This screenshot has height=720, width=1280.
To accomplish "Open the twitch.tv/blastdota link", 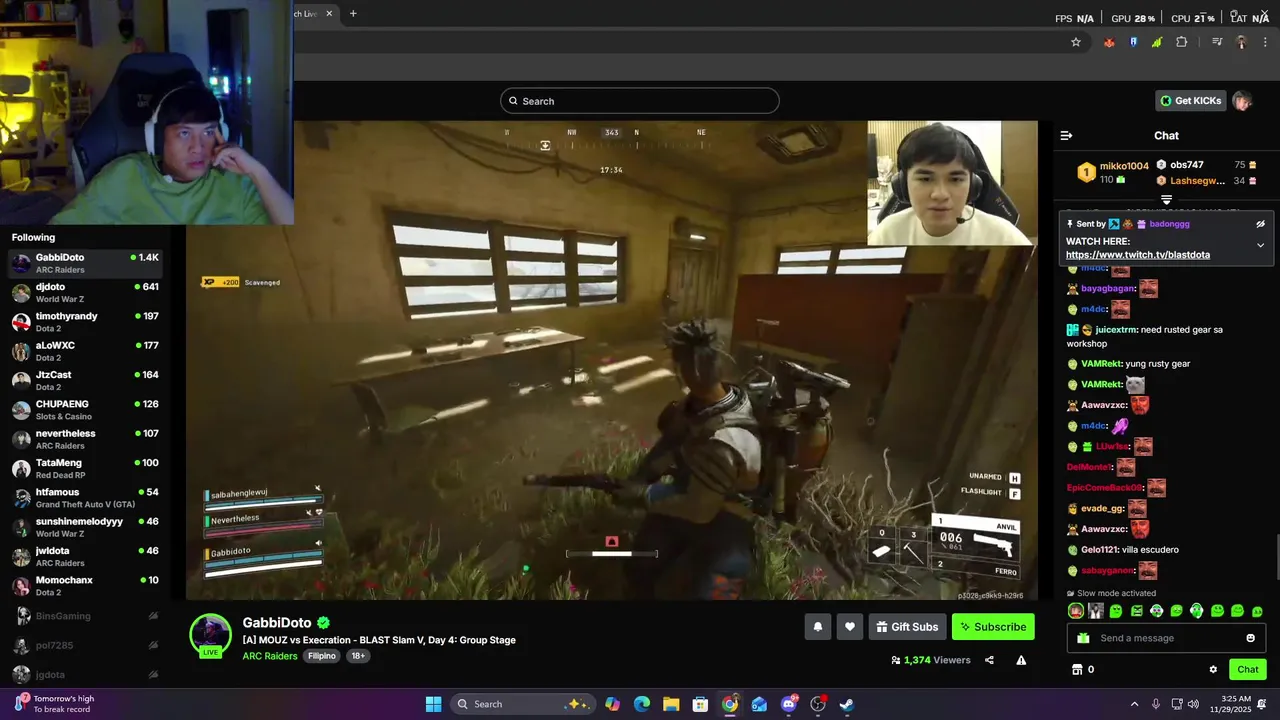I will click(1138, 255).
